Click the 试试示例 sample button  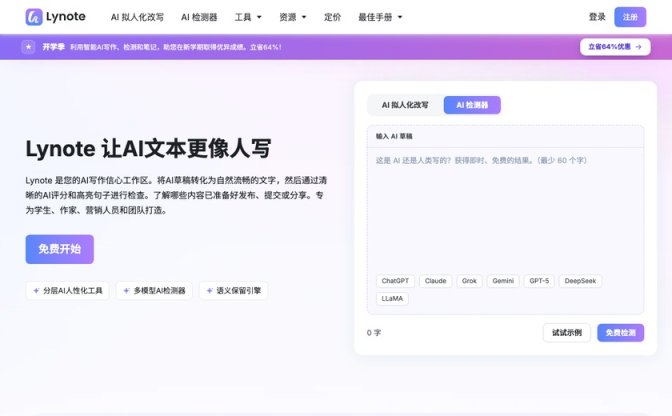pyautogui.click(x=567, y=333)
